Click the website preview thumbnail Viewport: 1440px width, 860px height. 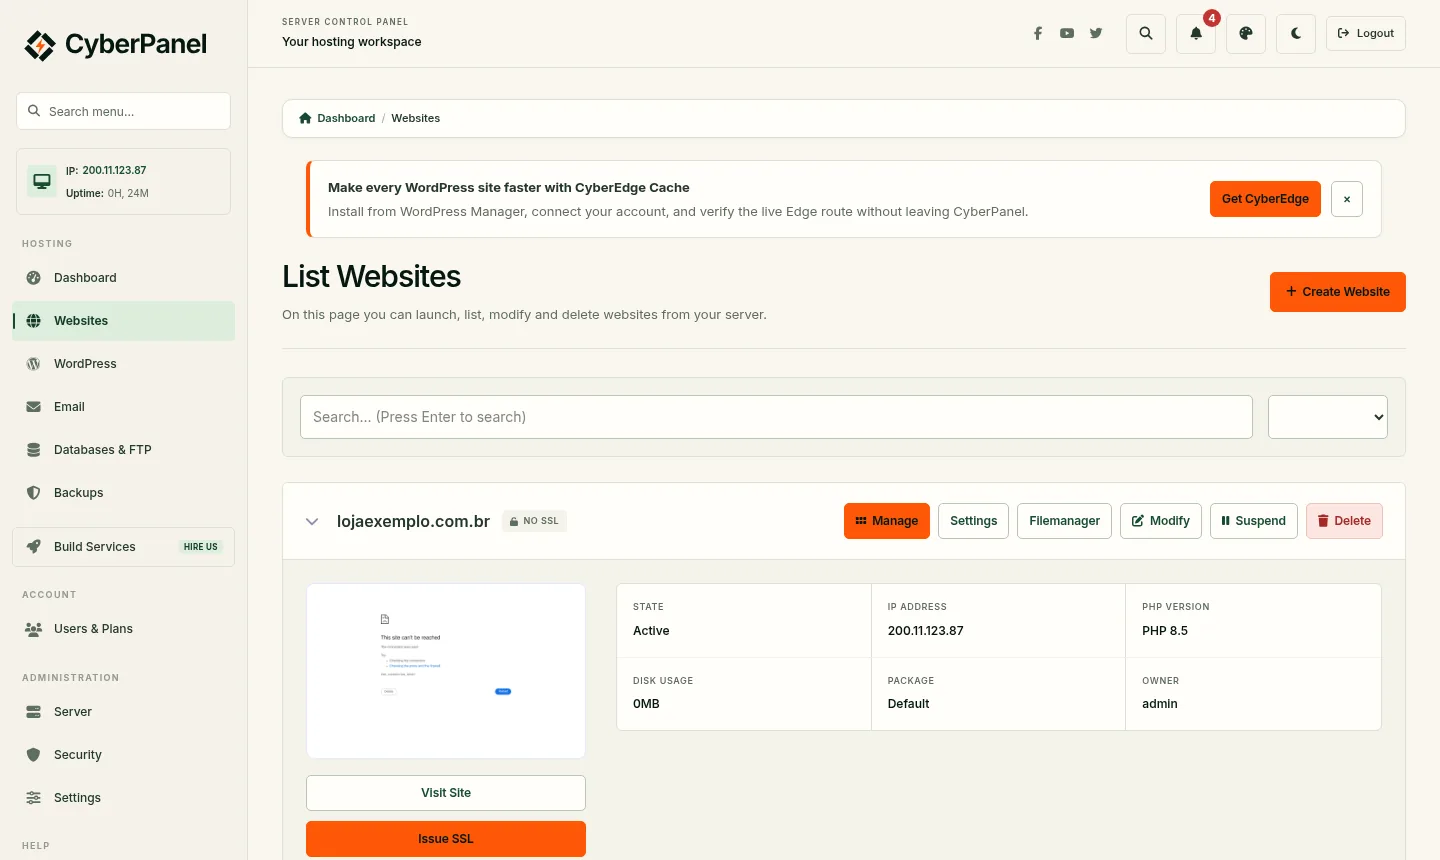(446, 671)
